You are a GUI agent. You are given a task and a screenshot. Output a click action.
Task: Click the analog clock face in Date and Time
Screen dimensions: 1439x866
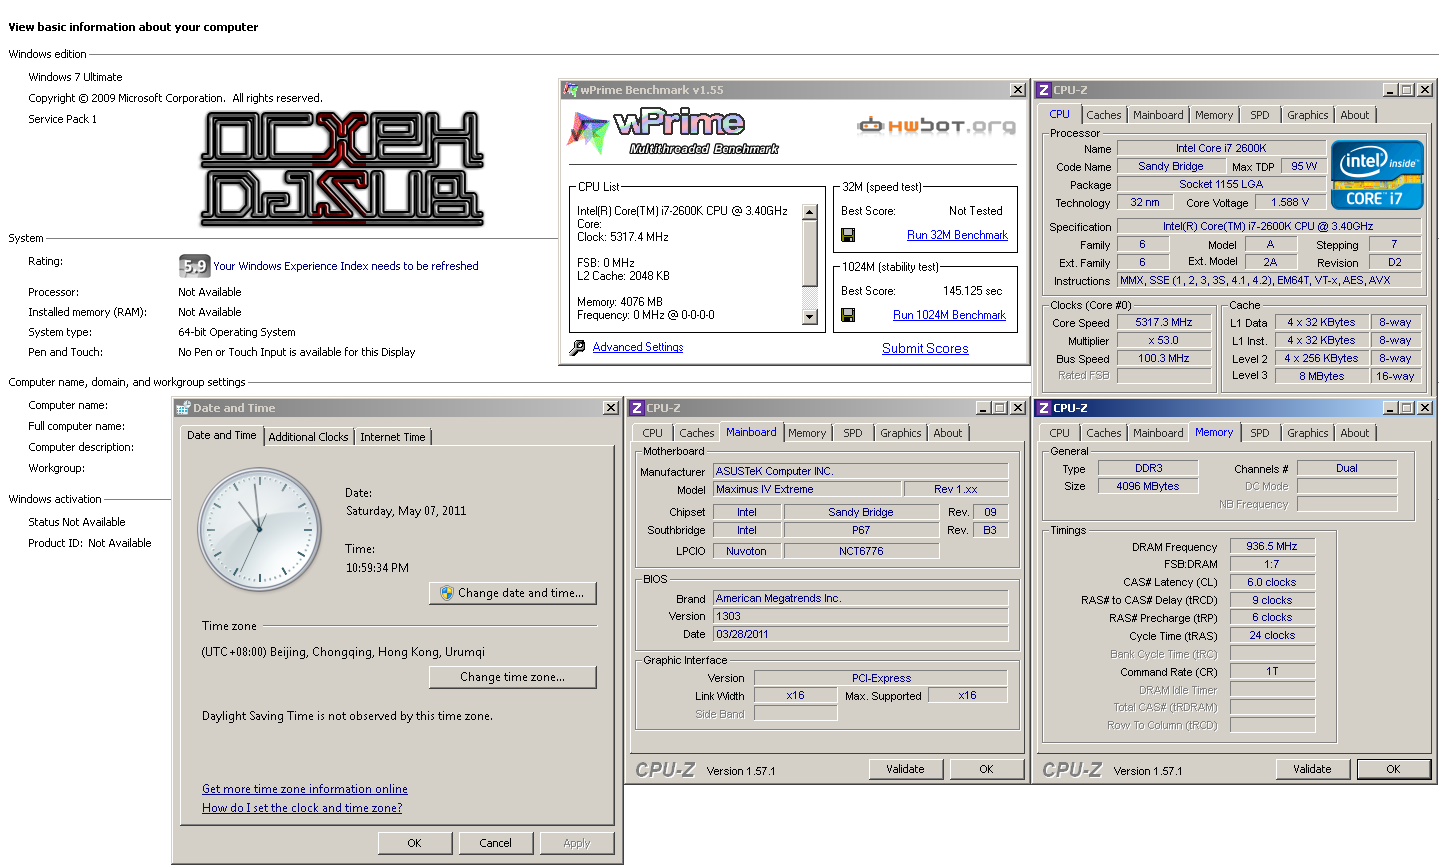pyautogui.click(x=258, y=529)
